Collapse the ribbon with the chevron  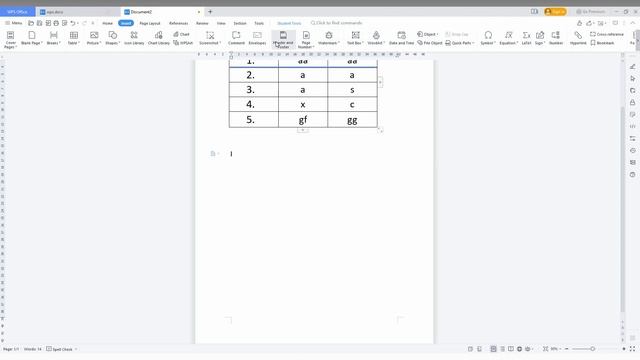[633, 23]
